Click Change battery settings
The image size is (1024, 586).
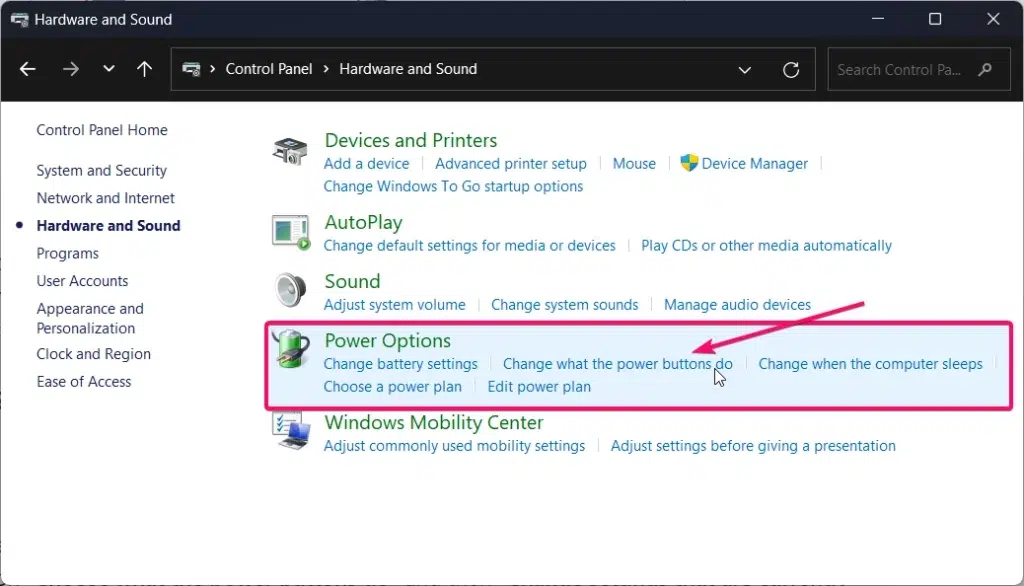(400, 364)
